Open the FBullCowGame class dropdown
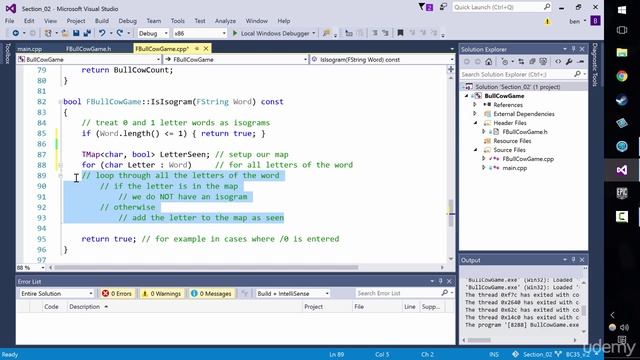The image size is (640, 360). coord(235,60)
